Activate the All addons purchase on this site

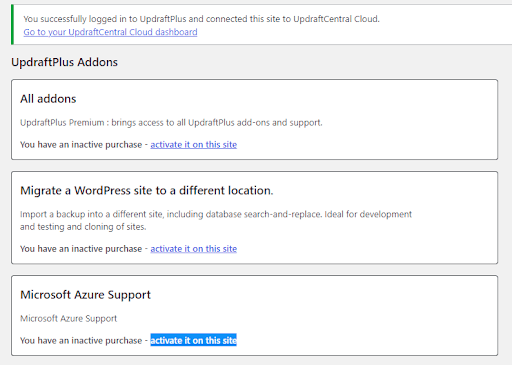click(193, 145)
